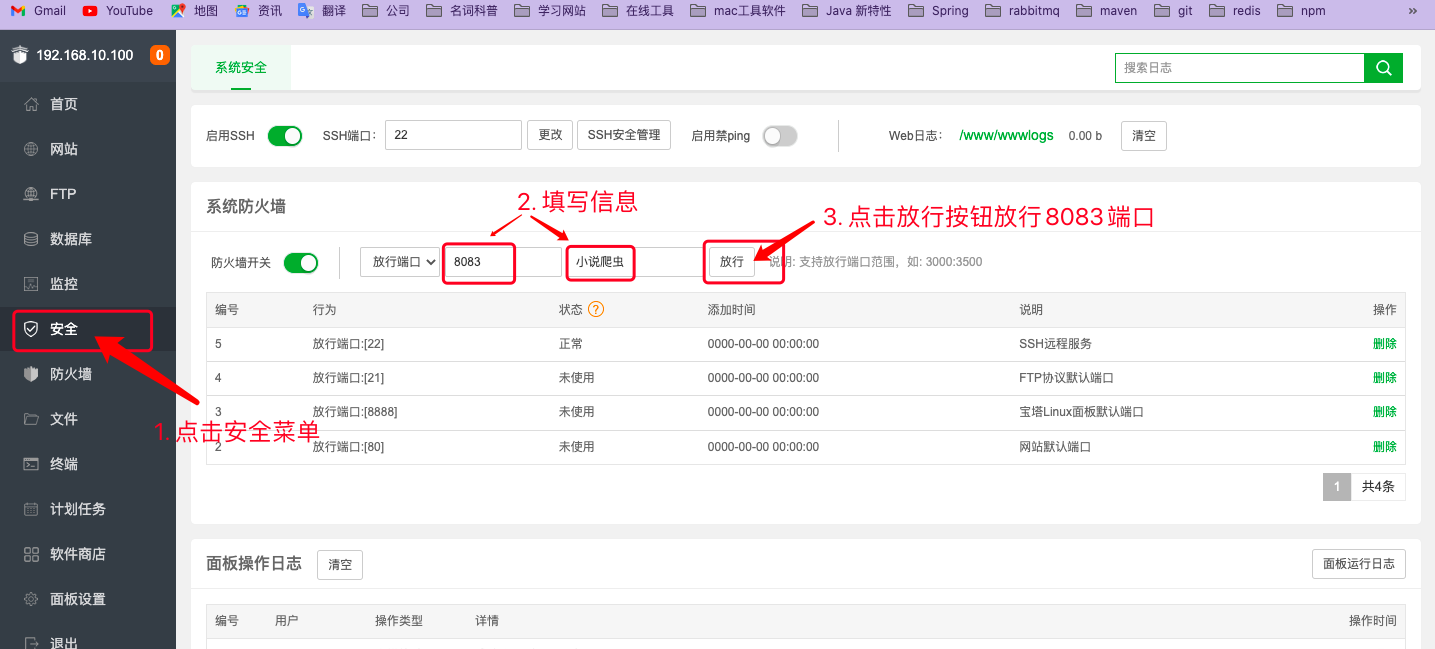Toggle the 防火墙开关 switch
This screenshot has width=1435, height=649.
301,263
